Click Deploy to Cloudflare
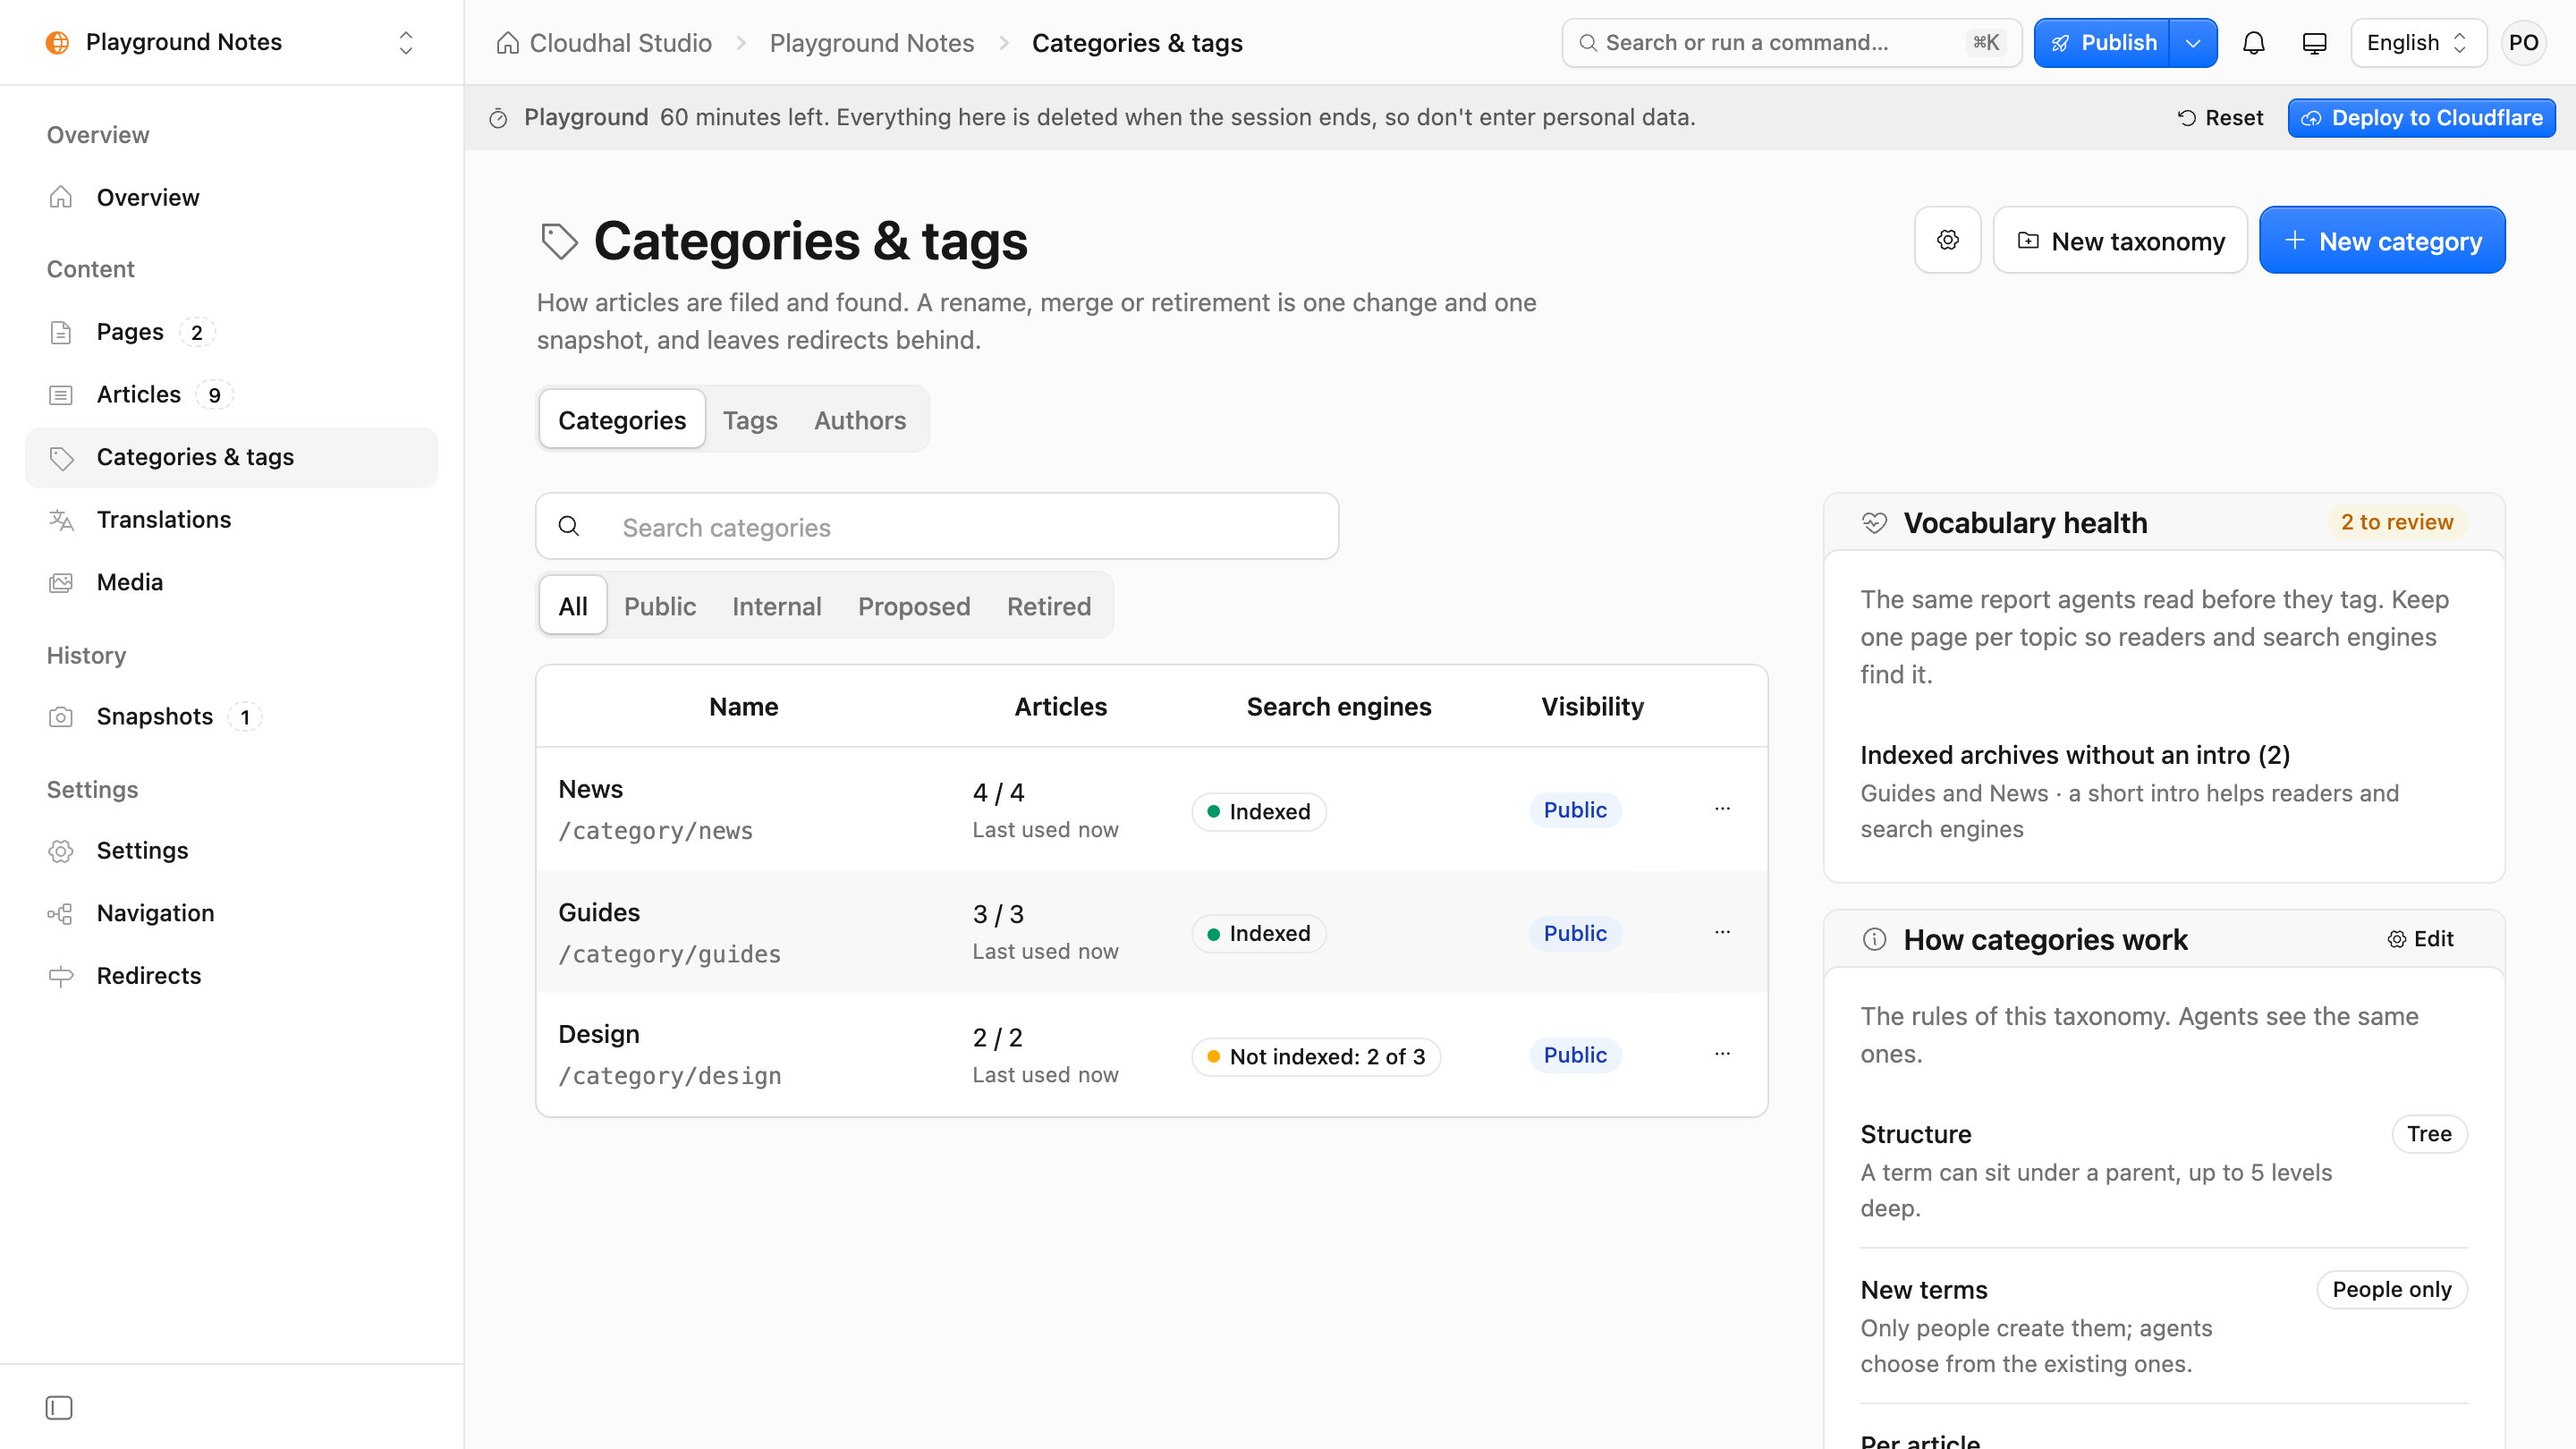 pos(2422,118)
